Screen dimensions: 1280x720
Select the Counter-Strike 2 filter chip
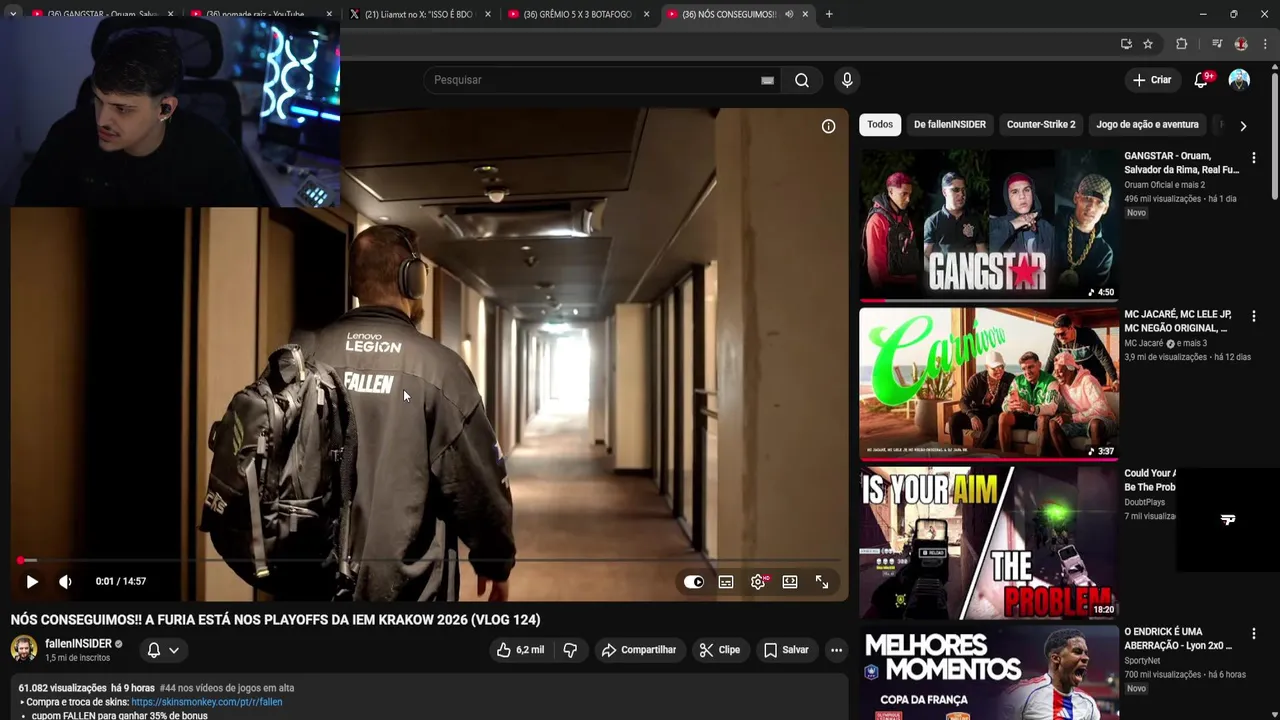tap(1041, 125)
